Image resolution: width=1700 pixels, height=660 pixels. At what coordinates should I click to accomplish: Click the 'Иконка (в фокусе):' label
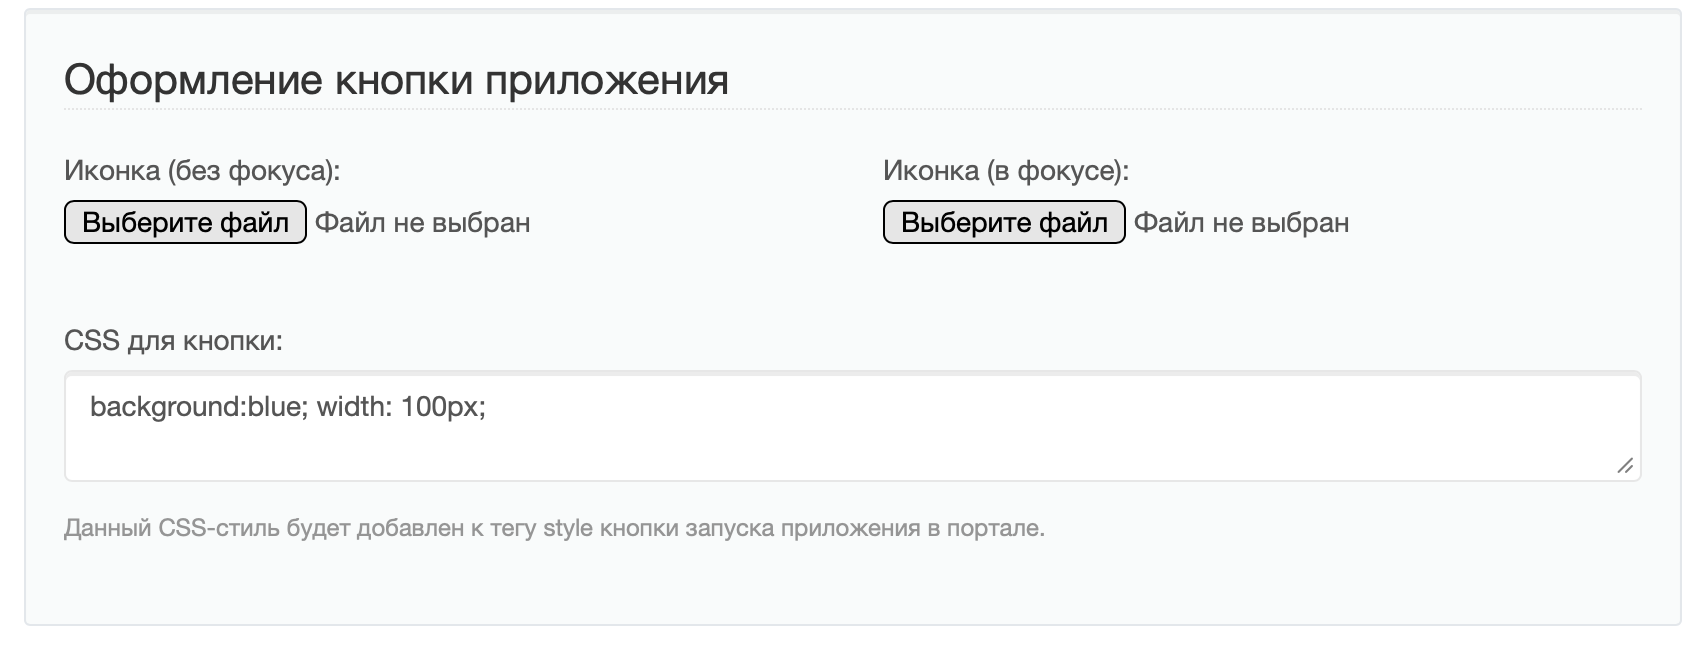pyautogui.click(x=1005, y=171)
